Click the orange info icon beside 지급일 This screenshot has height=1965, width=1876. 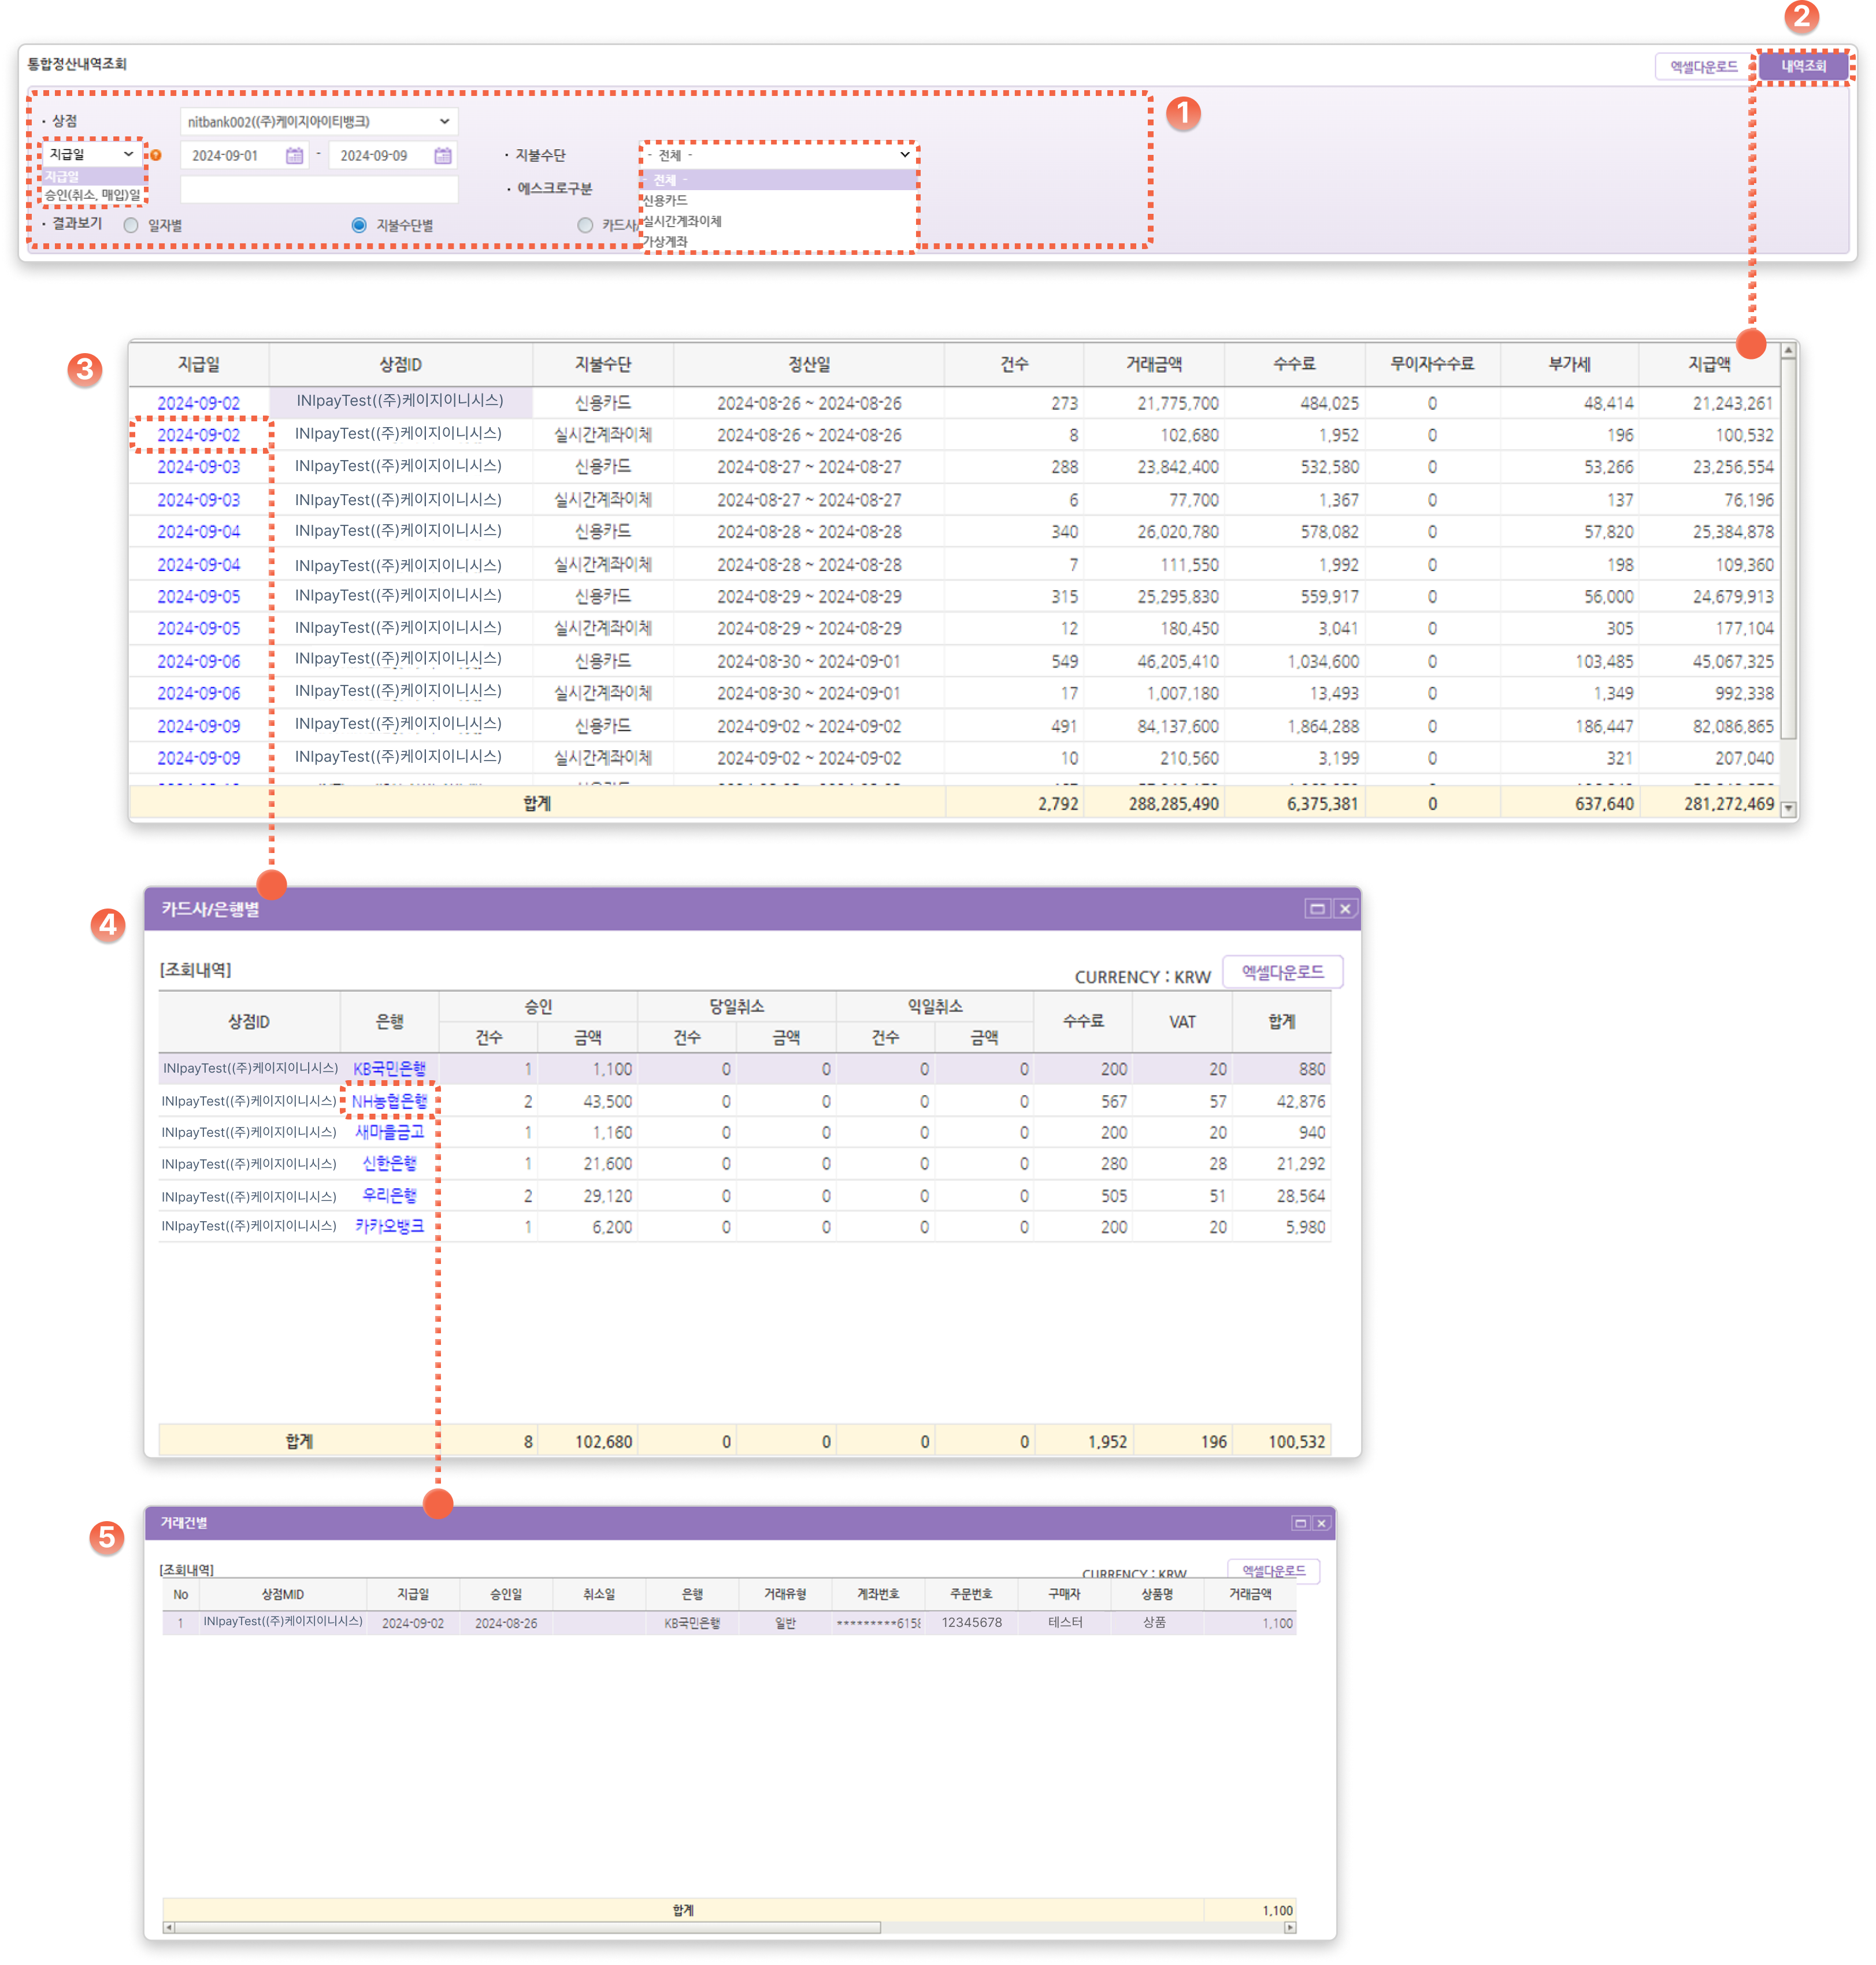[156, 155]
